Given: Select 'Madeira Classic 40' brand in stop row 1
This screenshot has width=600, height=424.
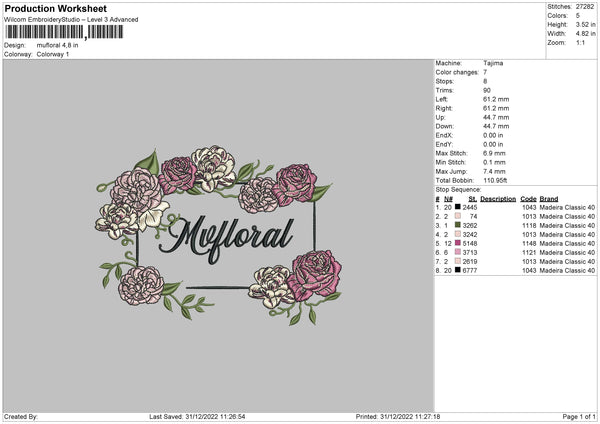Looking at the screenshot, I should click(x=567, y=207).
